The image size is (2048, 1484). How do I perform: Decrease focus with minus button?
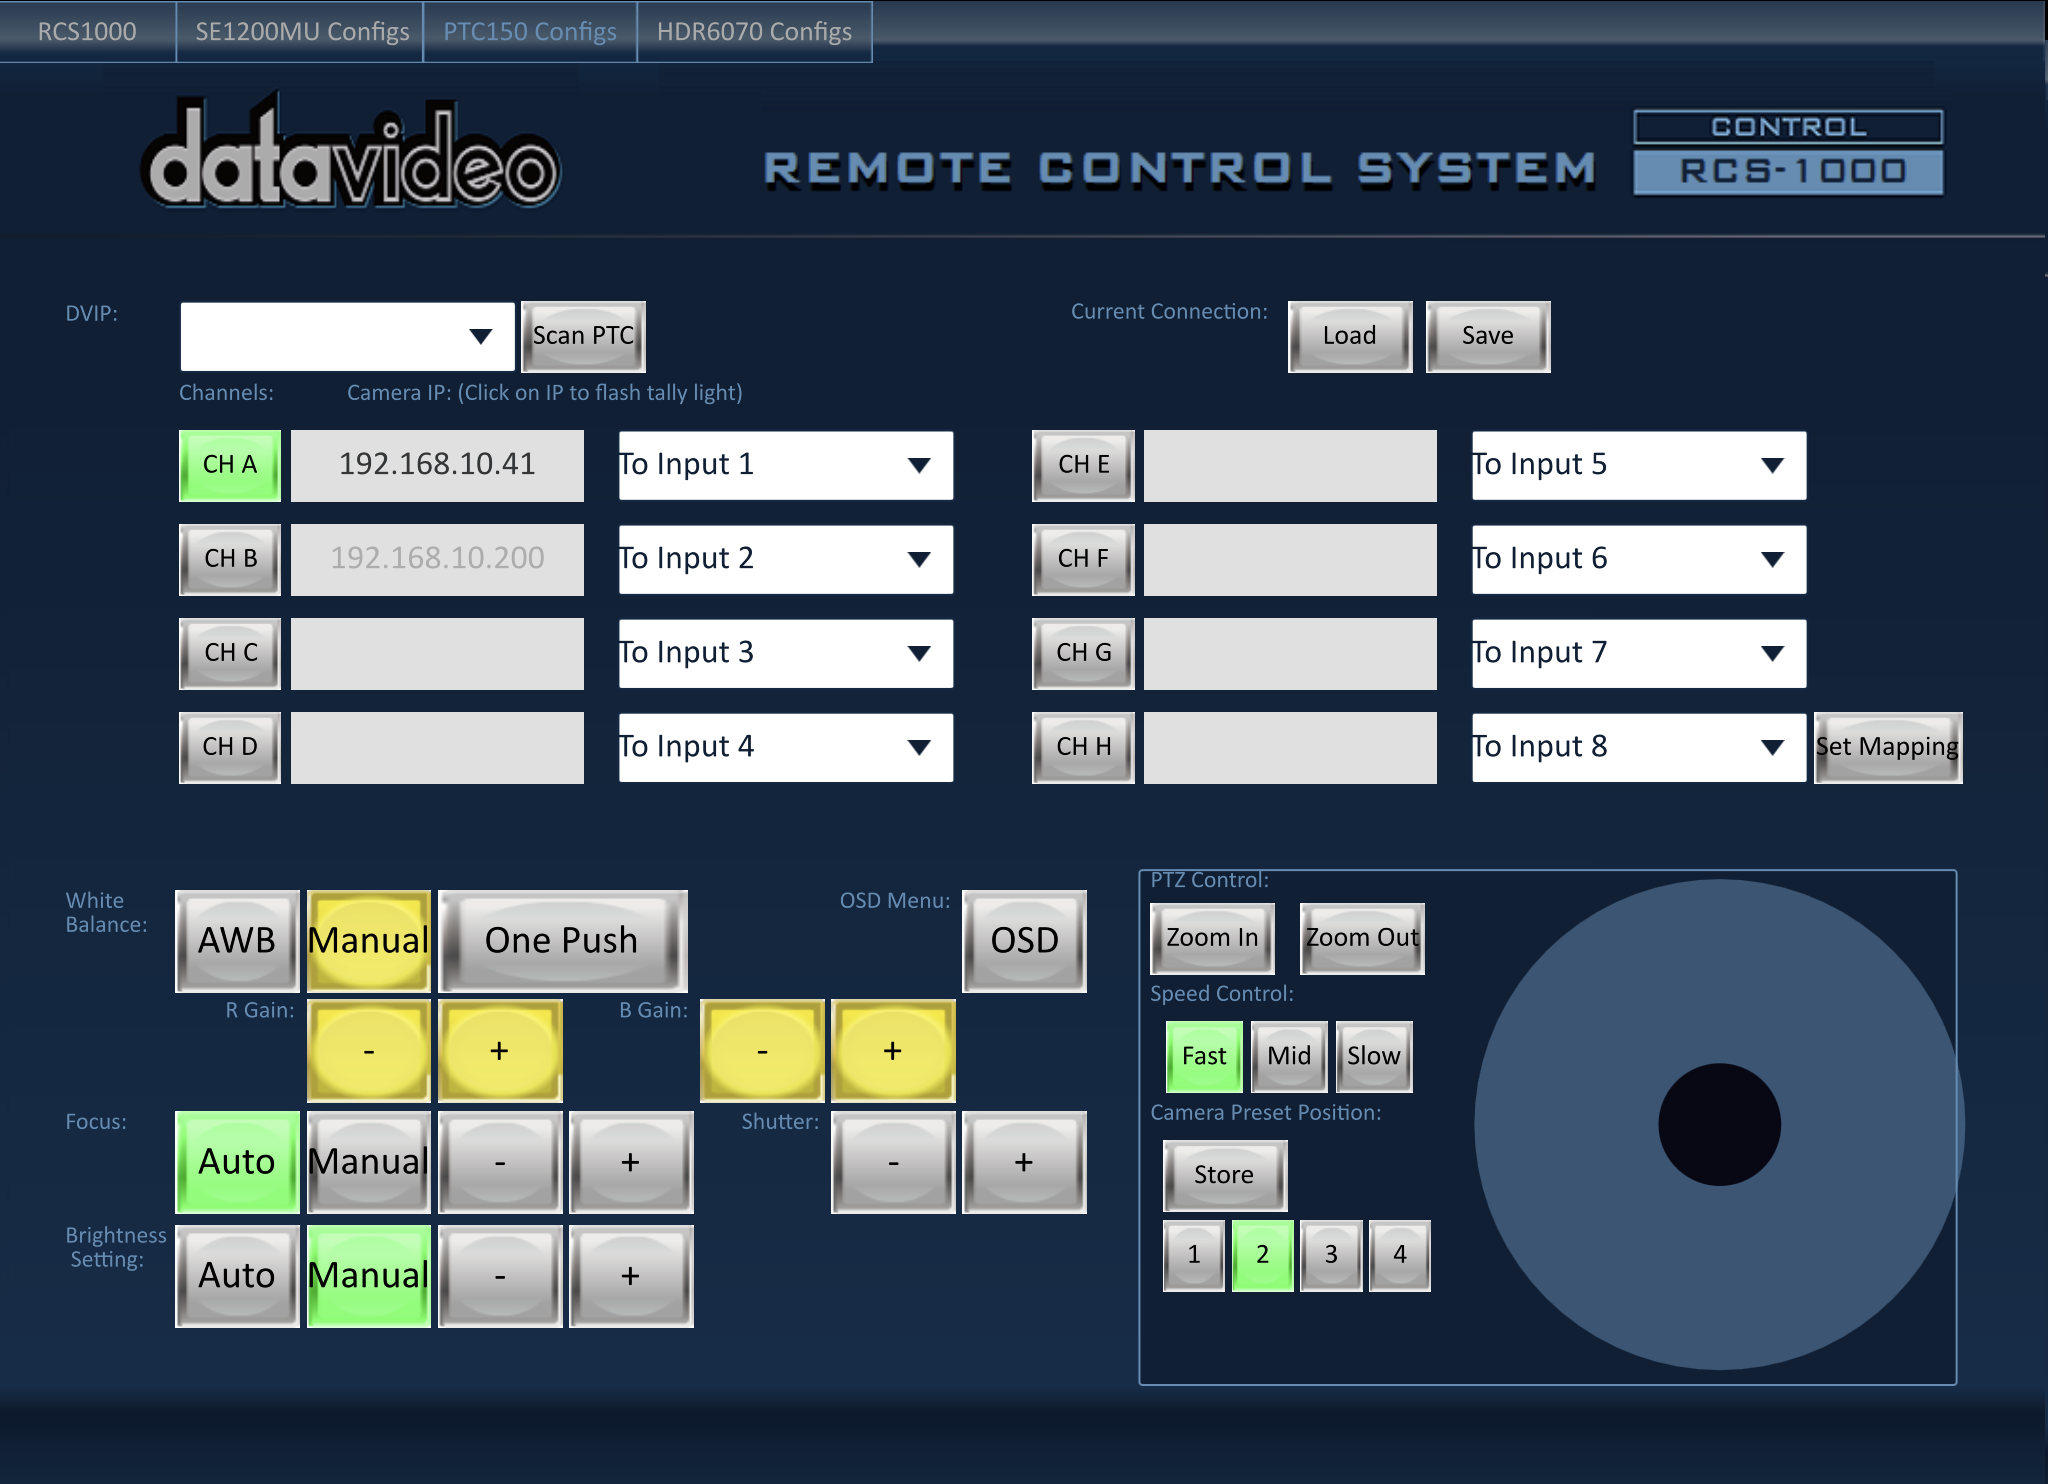pyautogui.click(x=500, y=1162)
